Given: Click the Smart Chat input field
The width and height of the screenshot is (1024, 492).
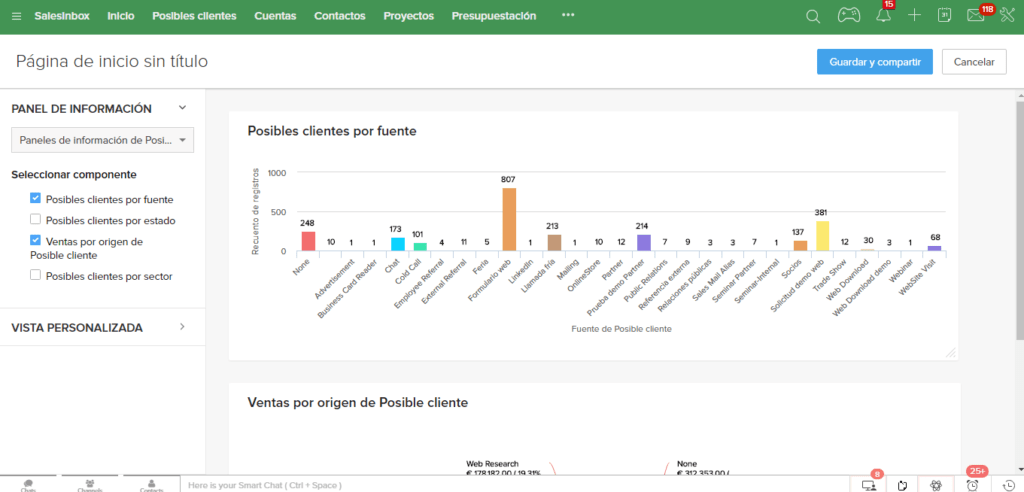Looking at the screenshot, I should coord(516,485).
